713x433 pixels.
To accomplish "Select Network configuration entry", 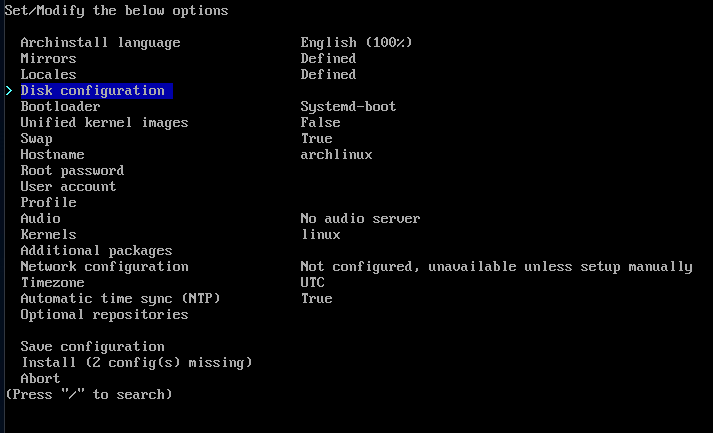I will pyautogui.click(x=104, y=267).
